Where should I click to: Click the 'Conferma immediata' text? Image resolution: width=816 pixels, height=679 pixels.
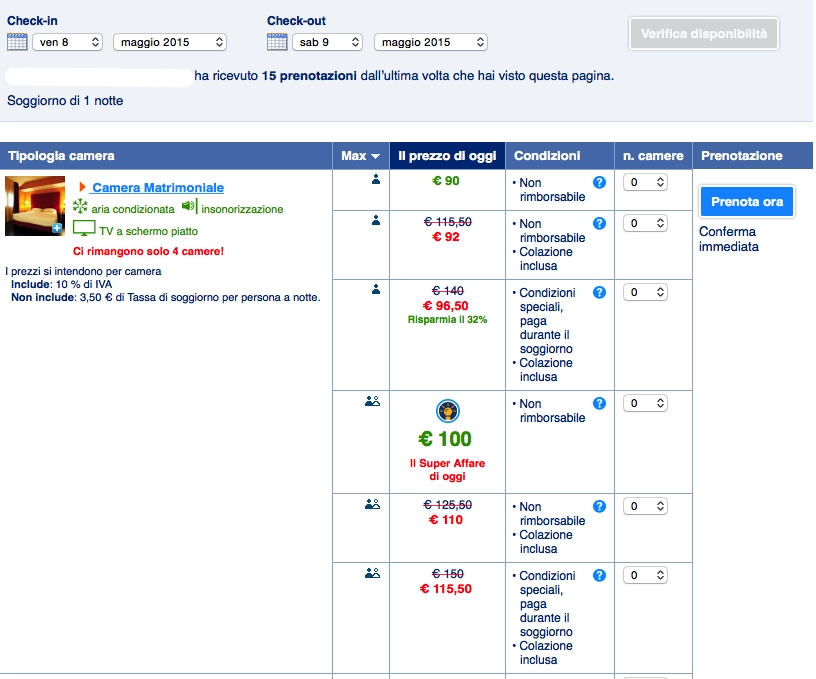[729, 239]
